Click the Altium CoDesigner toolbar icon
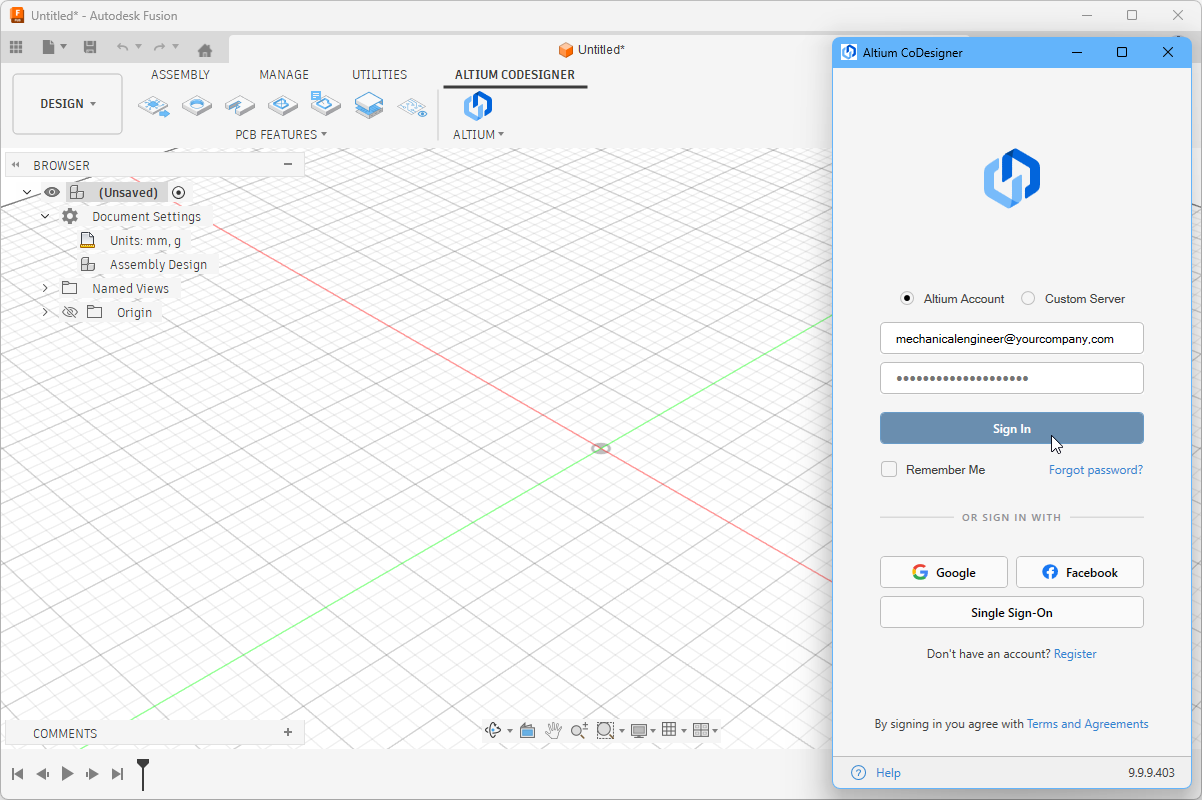The height and width of the screenshot is (800, 1202). [x=478, y=106]
